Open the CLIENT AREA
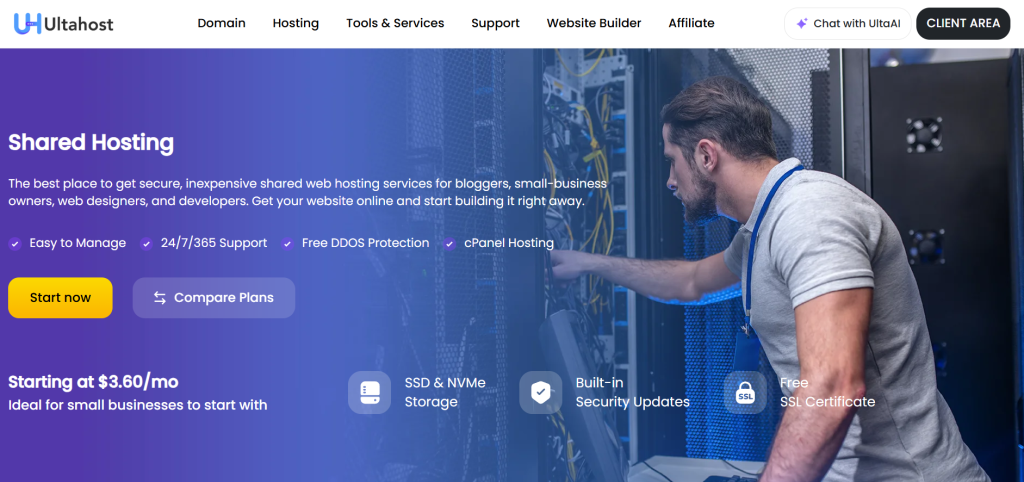Image resolution: width=1024 pixels, height=482 pixels. click(963, 24)
